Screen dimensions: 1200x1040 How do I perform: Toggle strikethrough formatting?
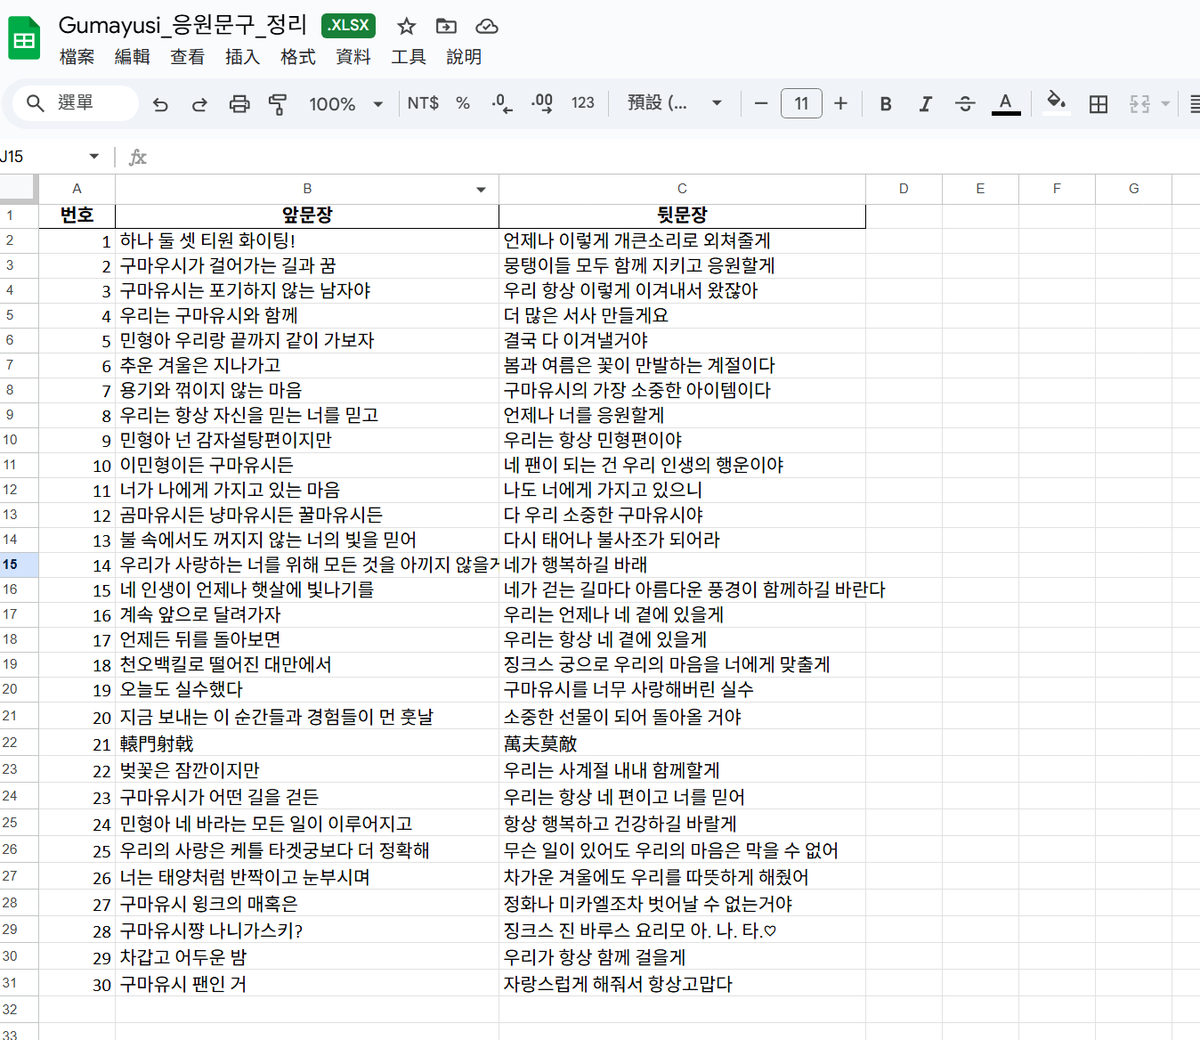964,103
